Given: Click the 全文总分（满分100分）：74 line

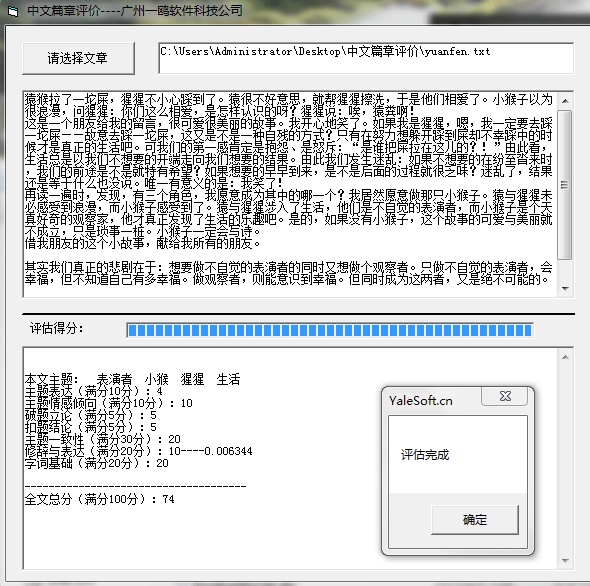Looking at the screenshot, I should tap(99, 499).
